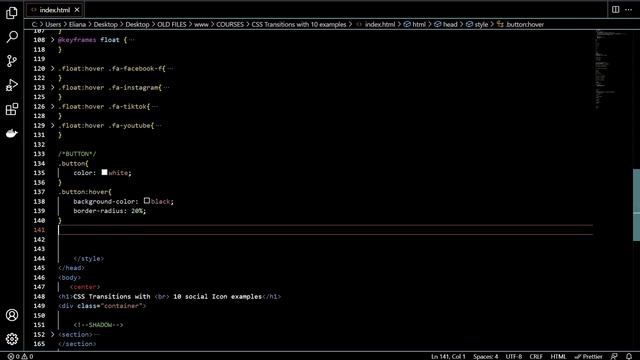Close the index.html tab
The height and width of the screenshot is (360, 640).
pos(77,10)
